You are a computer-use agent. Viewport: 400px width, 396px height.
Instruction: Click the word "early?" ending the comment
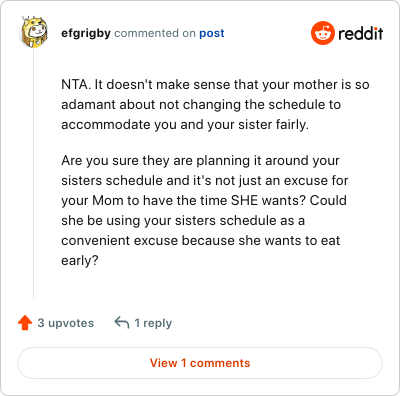pos(80,261)
